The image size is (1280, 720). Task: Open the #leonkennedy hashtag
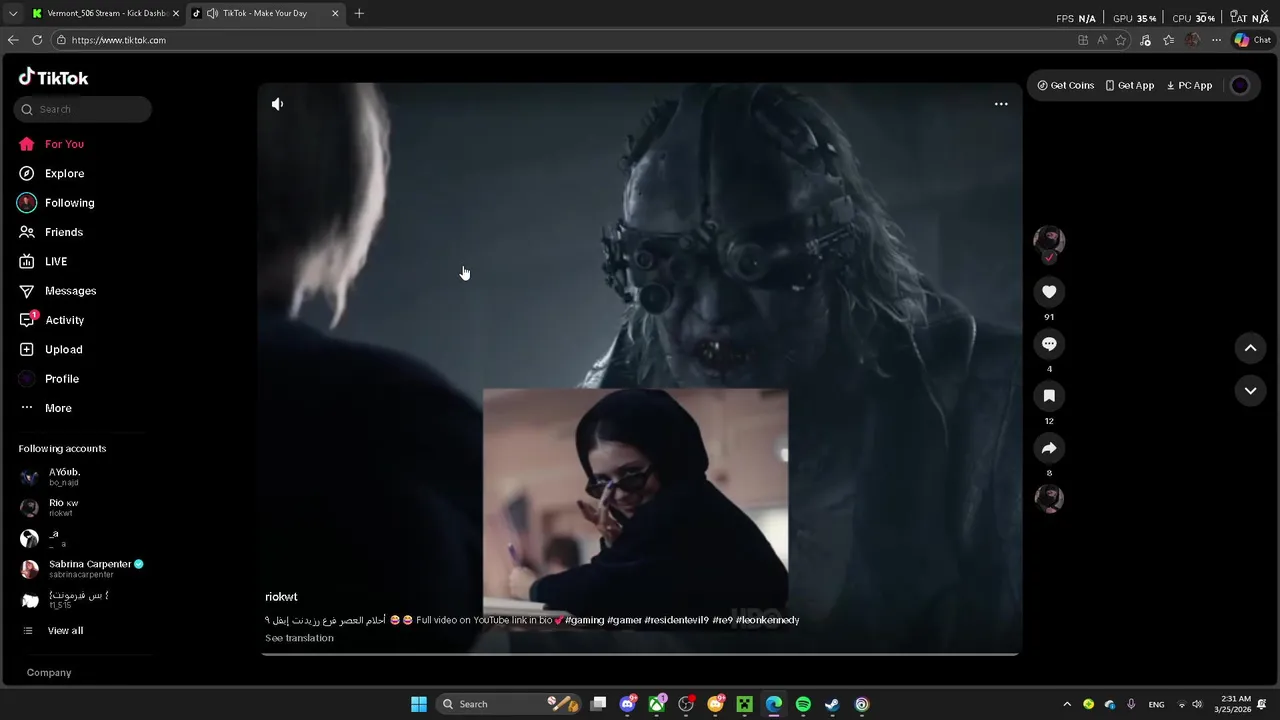click(767, 620)
